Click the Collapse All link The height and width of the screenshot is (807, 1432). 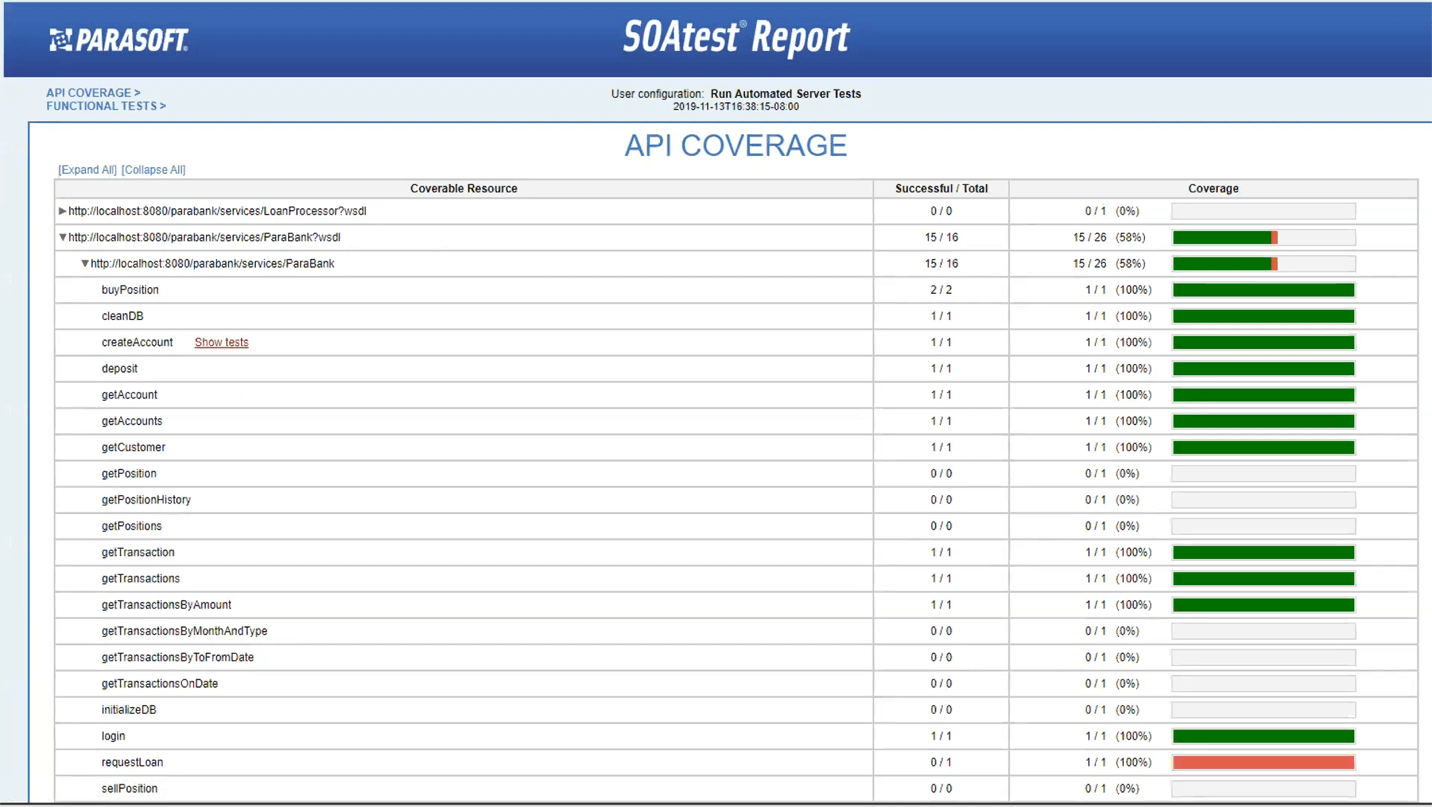pyautogui.click(x=153, y=170)
